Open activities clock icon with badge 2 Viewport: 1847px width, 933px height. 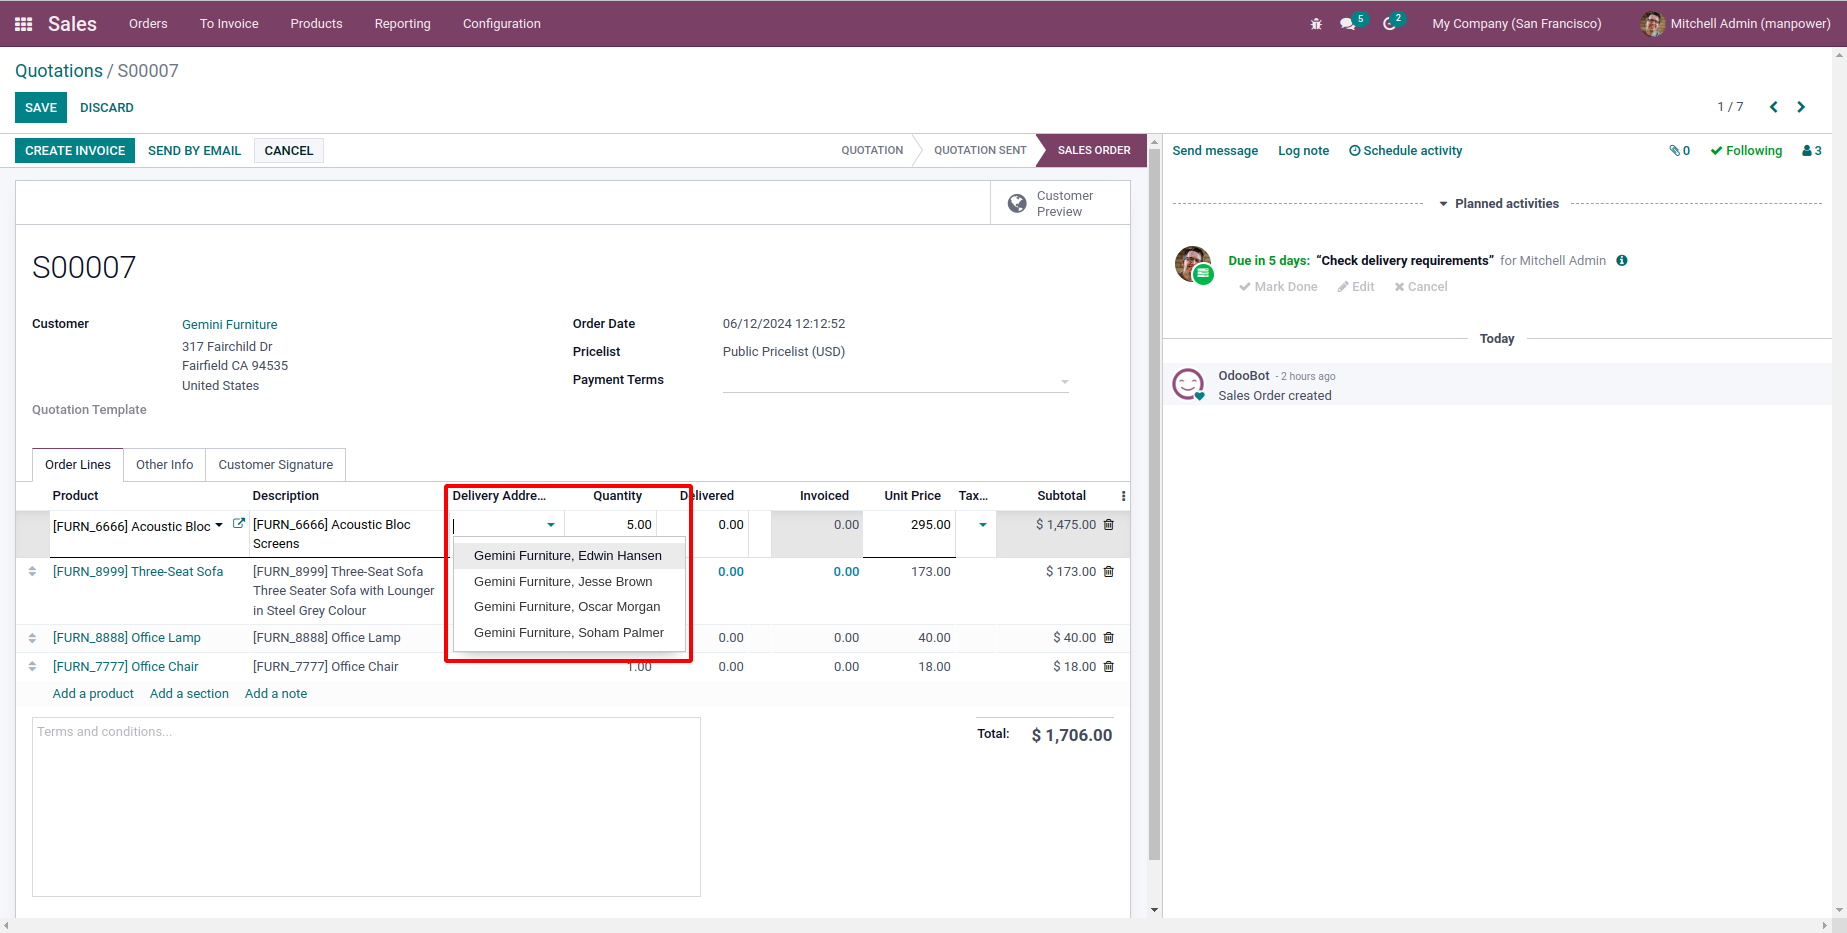pyautogui.click(x=1390, y=24)
